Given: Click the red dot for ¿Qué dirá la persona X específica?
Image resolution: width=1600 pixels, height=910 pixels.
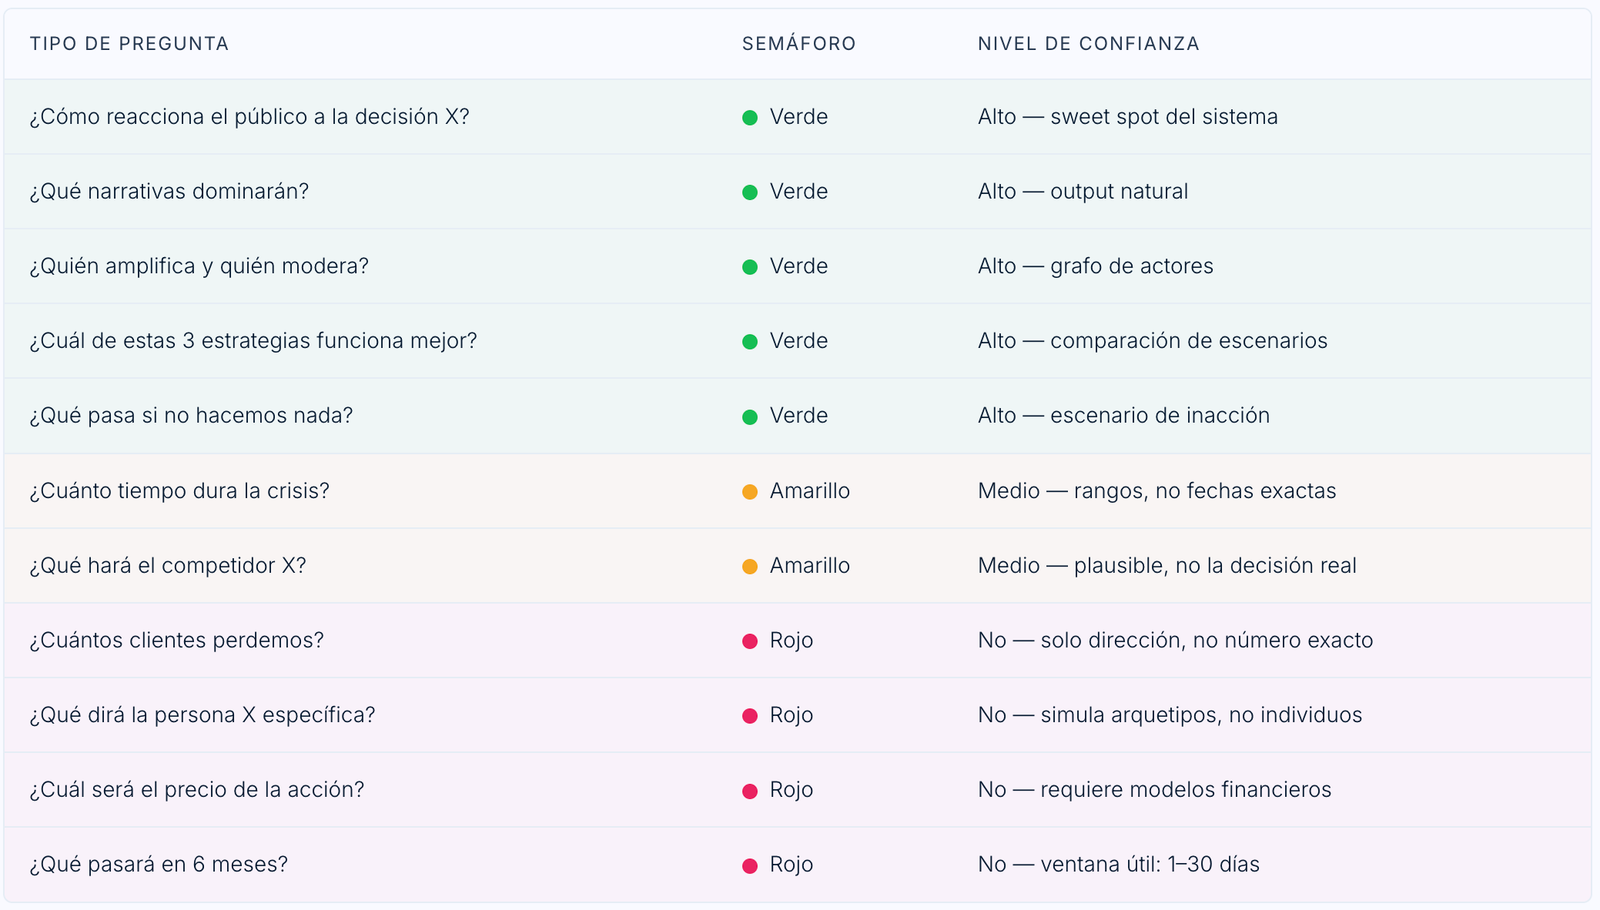Looking at the screenshot, I should point(750,716).
